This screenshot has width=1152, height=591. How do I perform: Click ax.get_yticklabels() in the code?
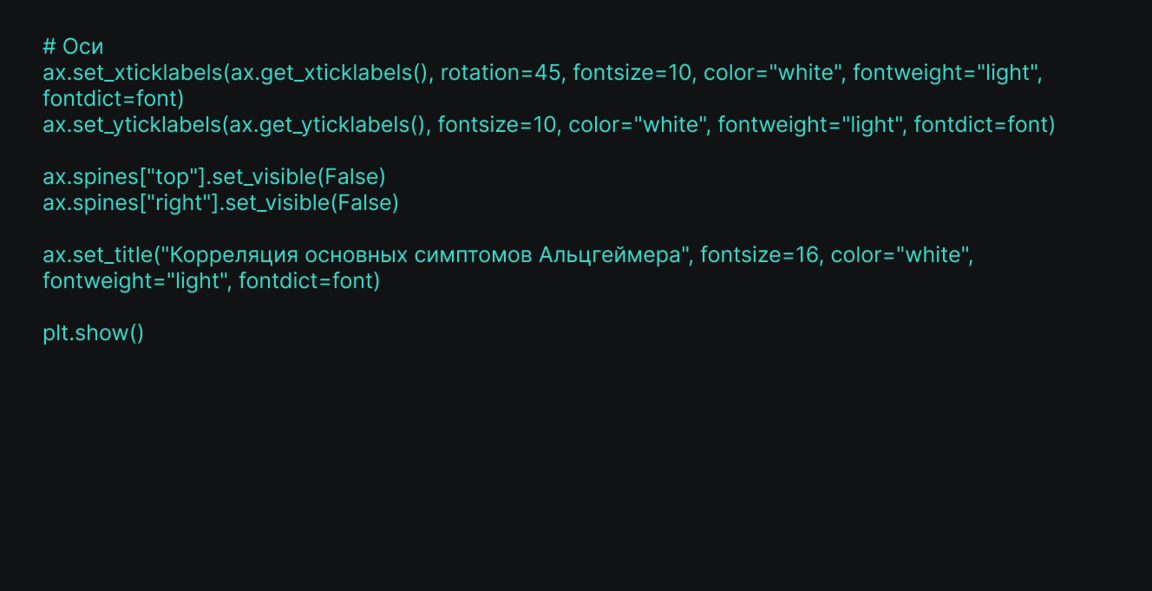[x=328, y=125]
